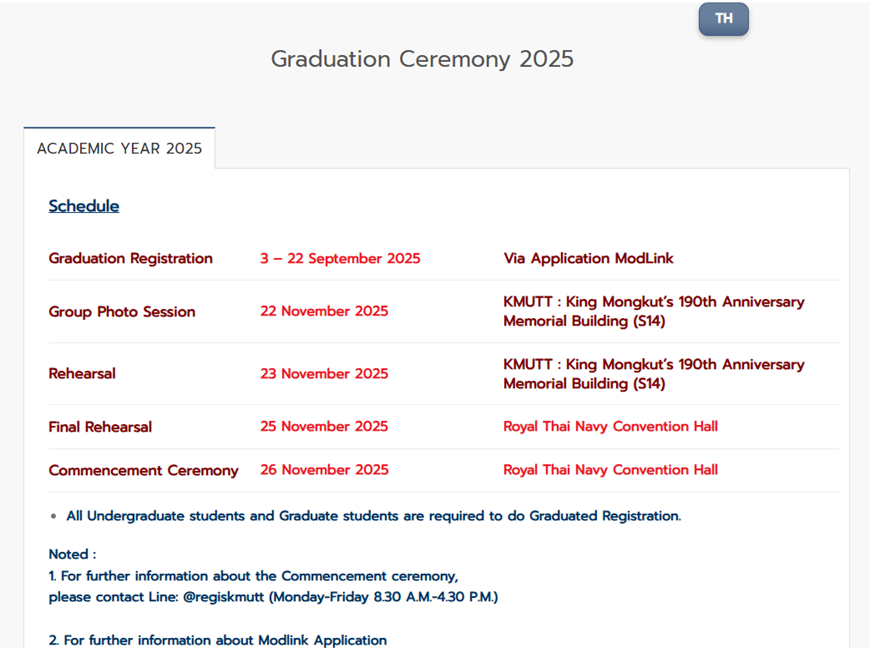The image size is (870, 648).
Task: Click Final Rehearsal's Royal Thai Navy Convention Hall
Action: [610, 426]
